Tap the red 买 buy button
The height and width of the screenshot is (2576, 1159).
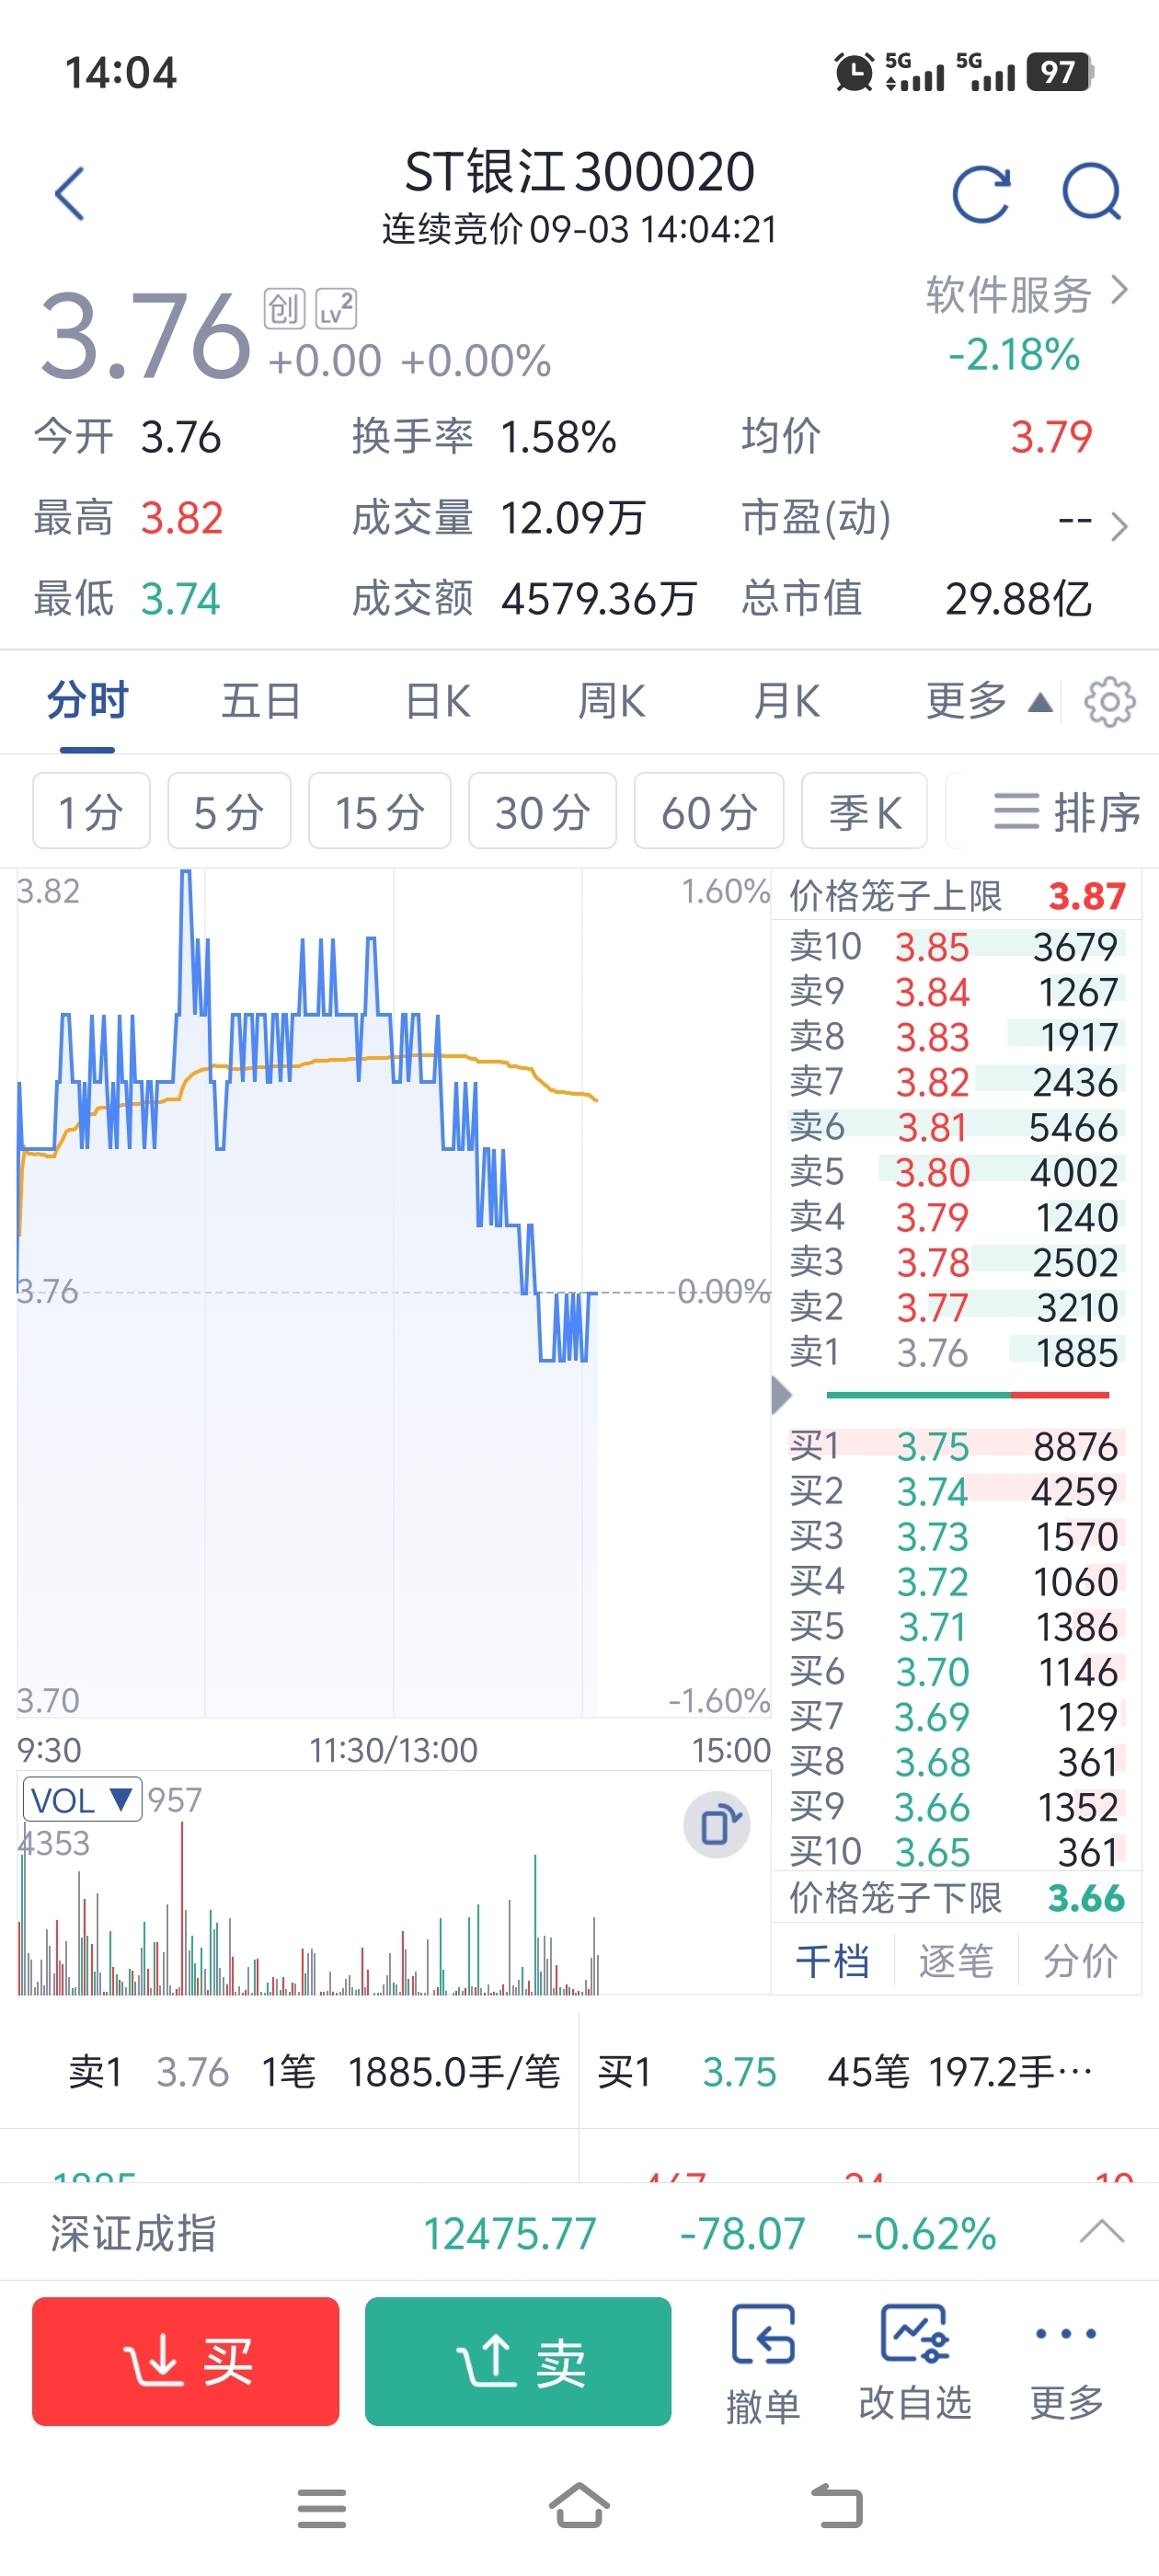point(186,2361)
